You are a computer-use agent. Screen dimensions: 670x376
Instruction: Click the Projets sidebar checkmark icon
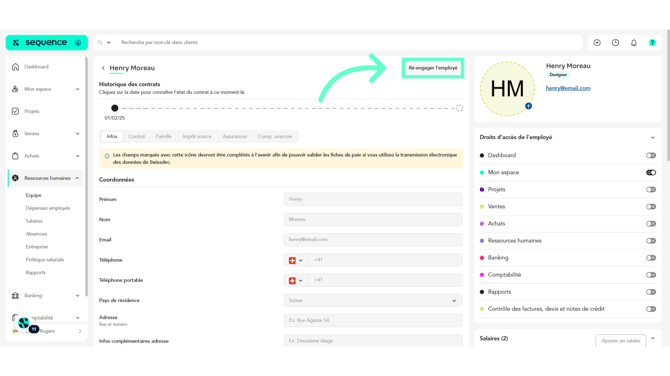click(x=15, y=111)
